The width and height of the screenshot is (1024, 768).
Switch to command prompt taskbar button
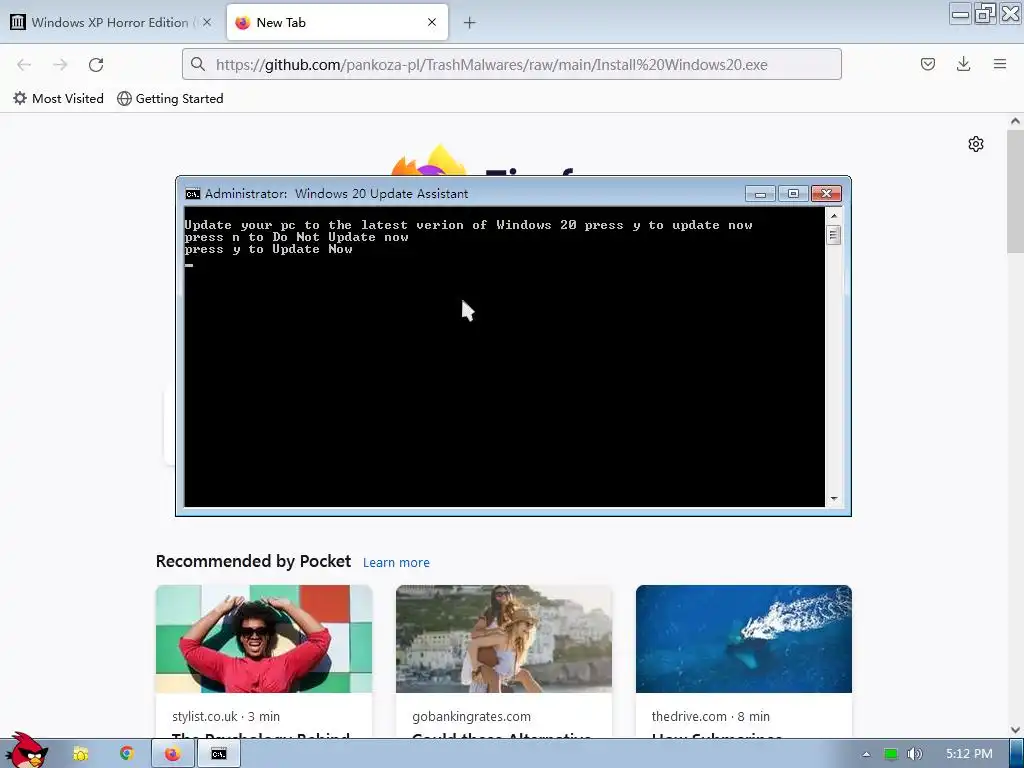(x=219, y=754)
